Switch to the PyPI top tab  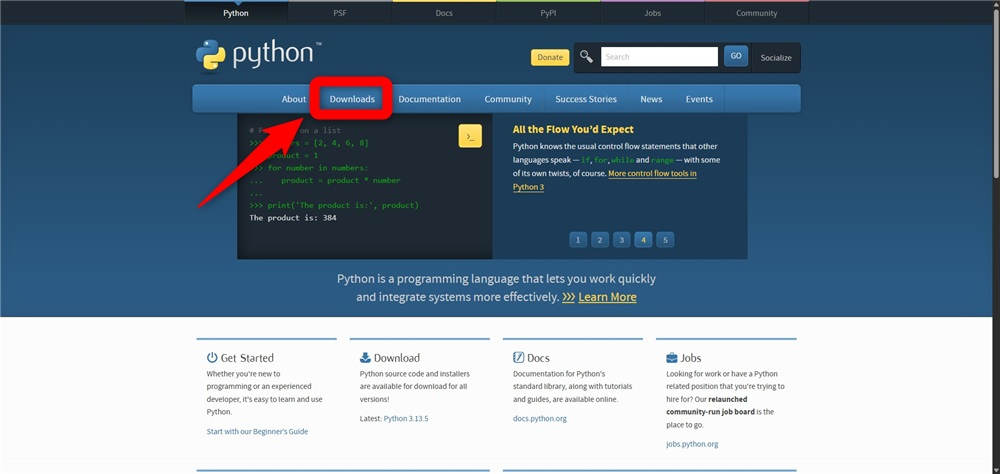548,13
